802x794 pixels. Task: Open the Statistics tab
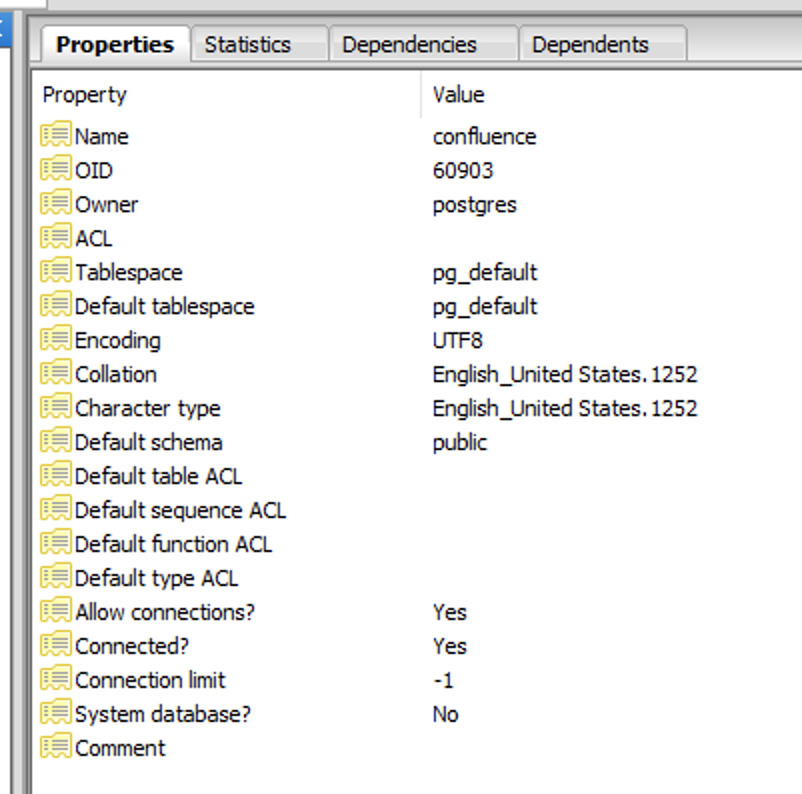point(259,45)
